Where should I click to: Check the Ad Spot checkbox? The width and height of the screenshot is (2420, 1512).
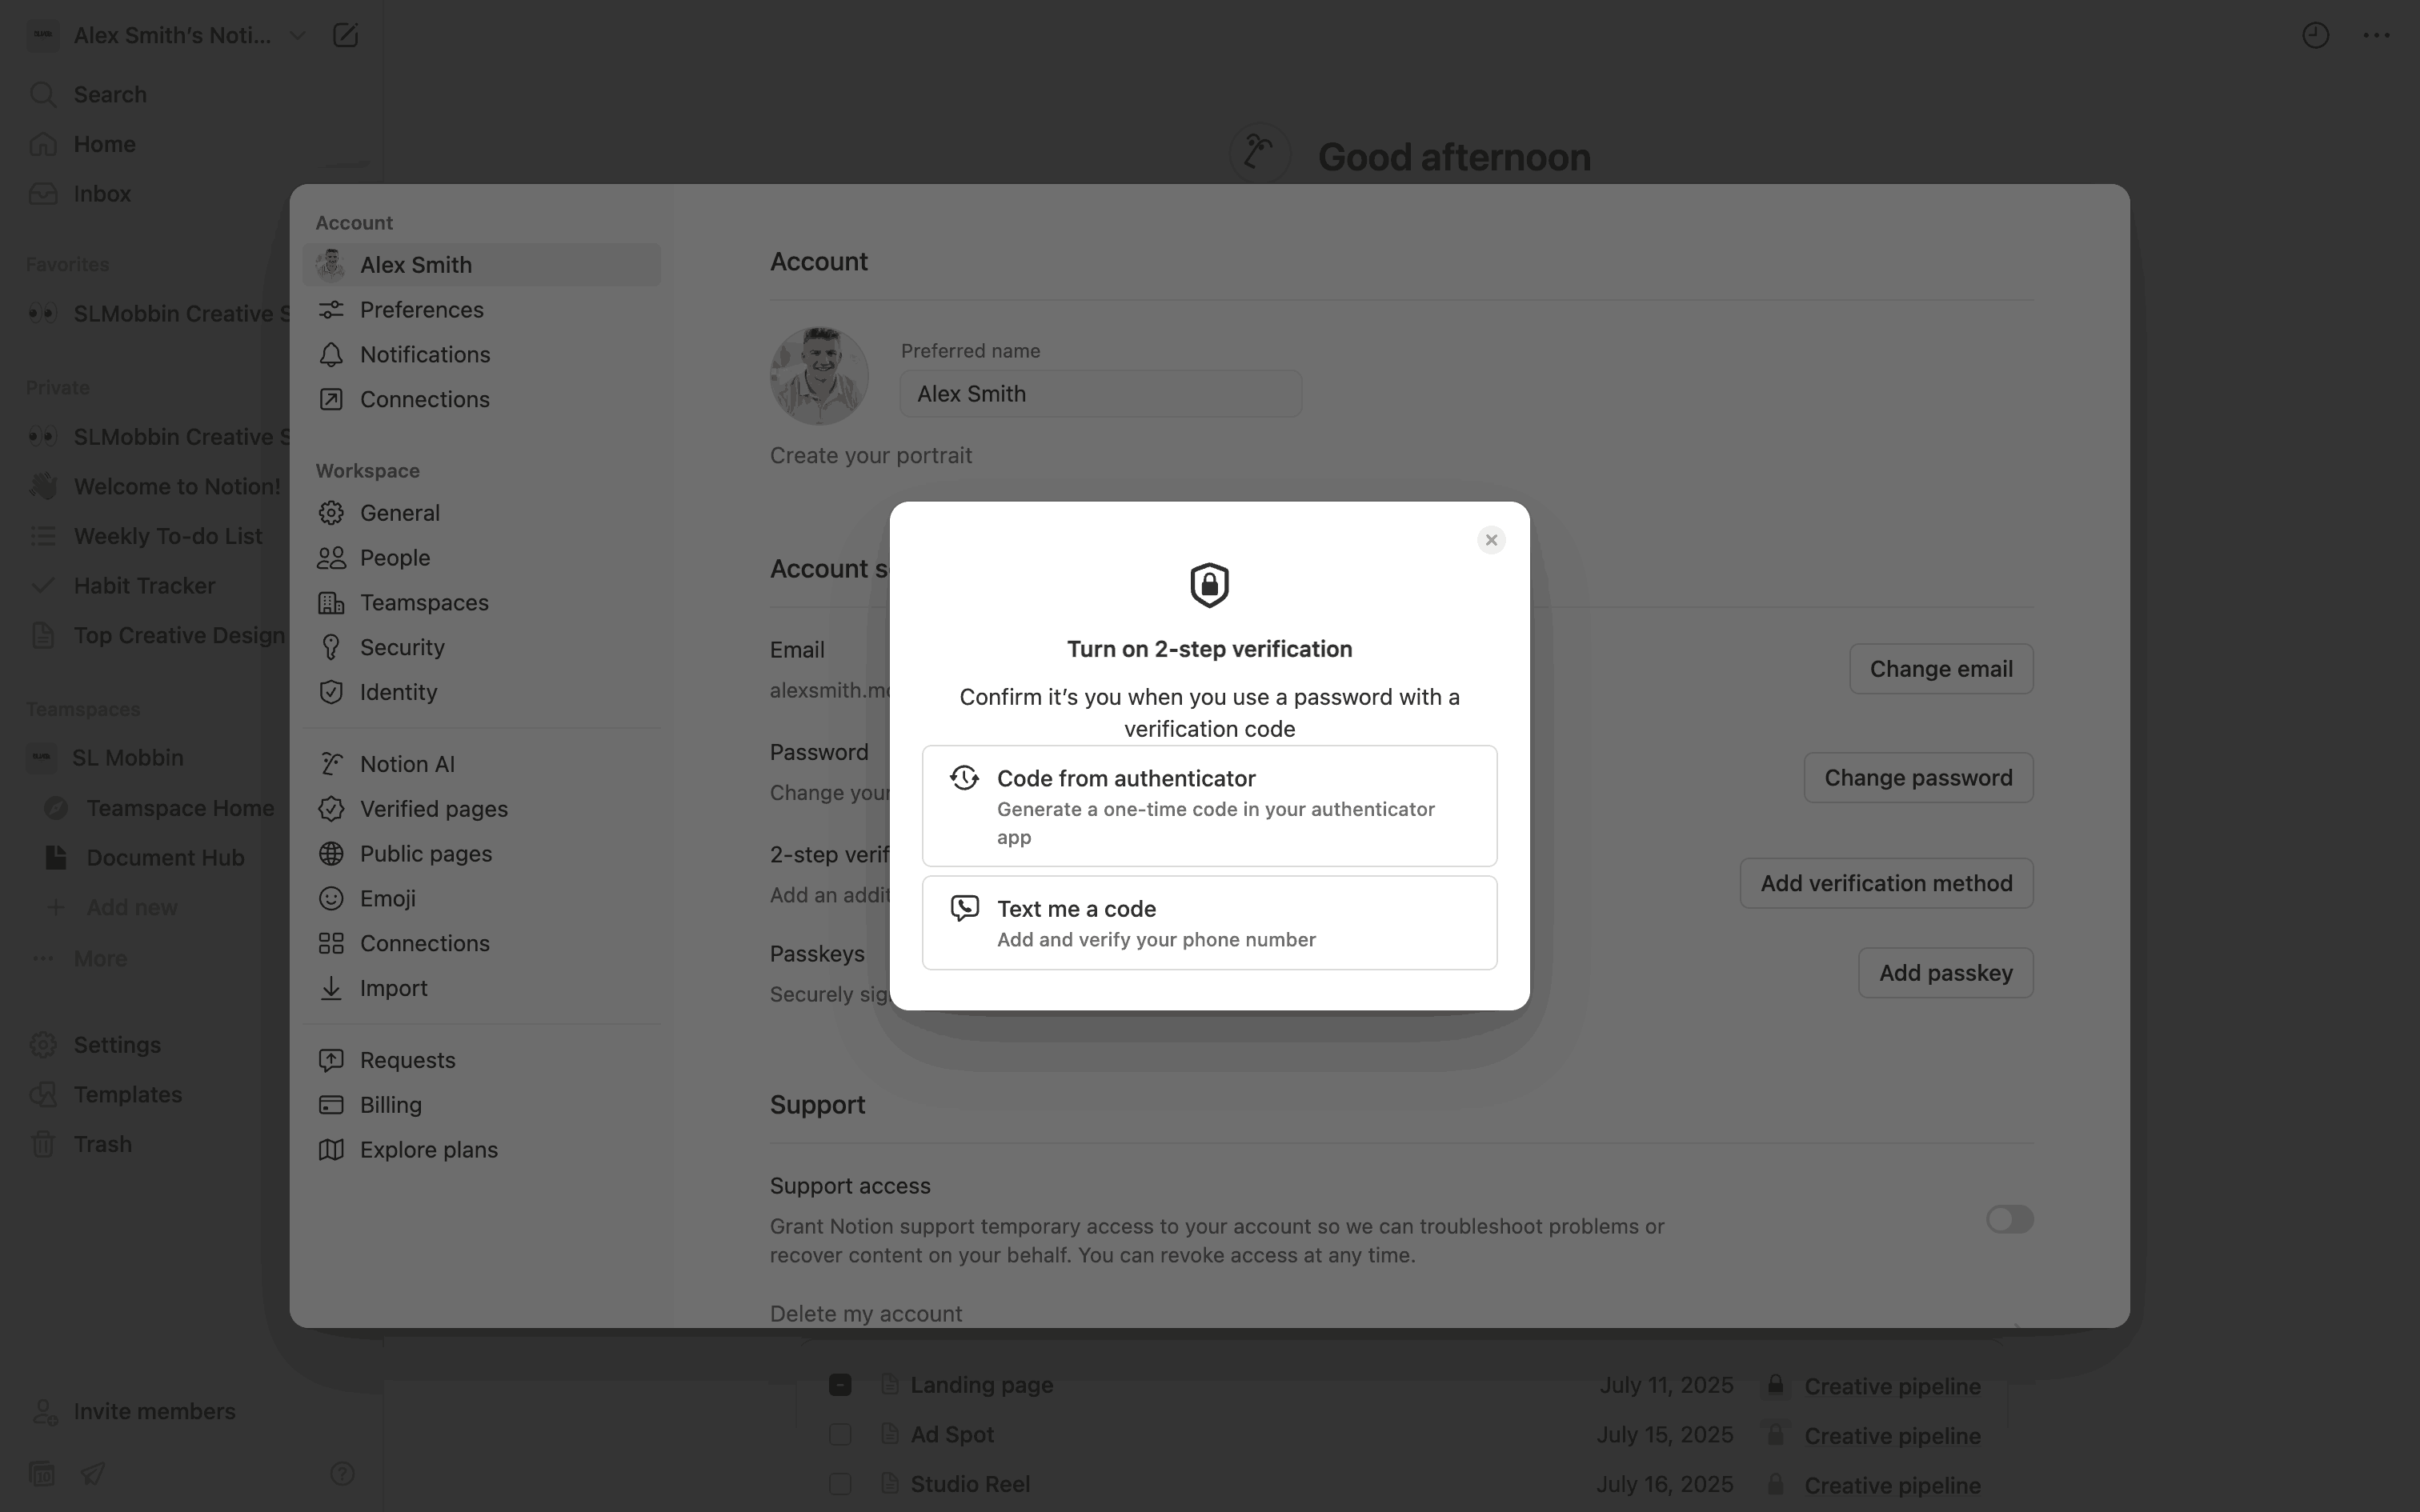(x=840, y=1434)
